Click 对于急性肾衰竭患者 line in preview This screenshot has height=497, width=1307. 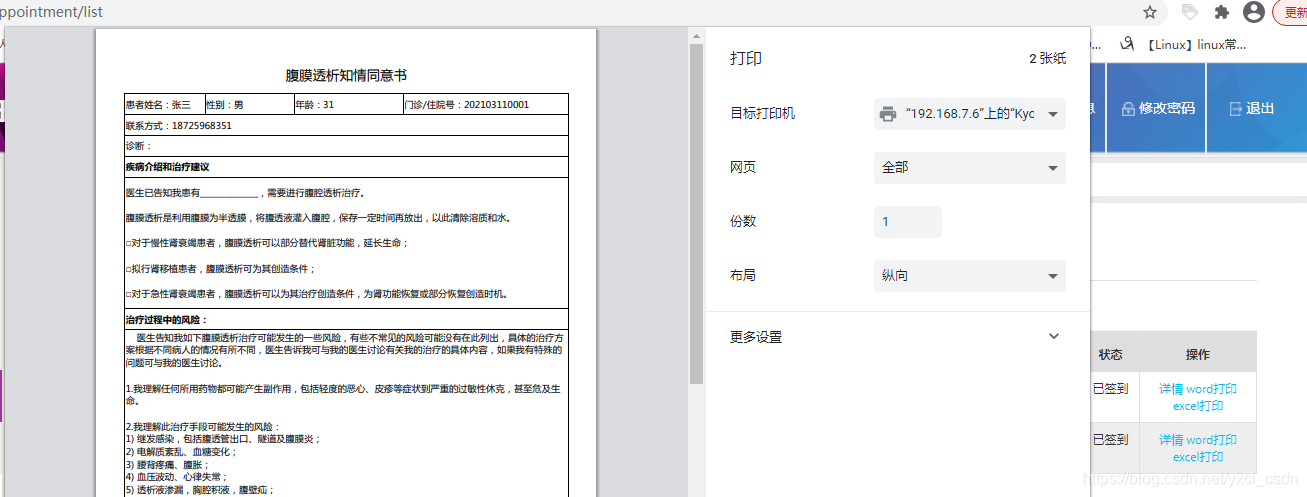tap(316, 294)
